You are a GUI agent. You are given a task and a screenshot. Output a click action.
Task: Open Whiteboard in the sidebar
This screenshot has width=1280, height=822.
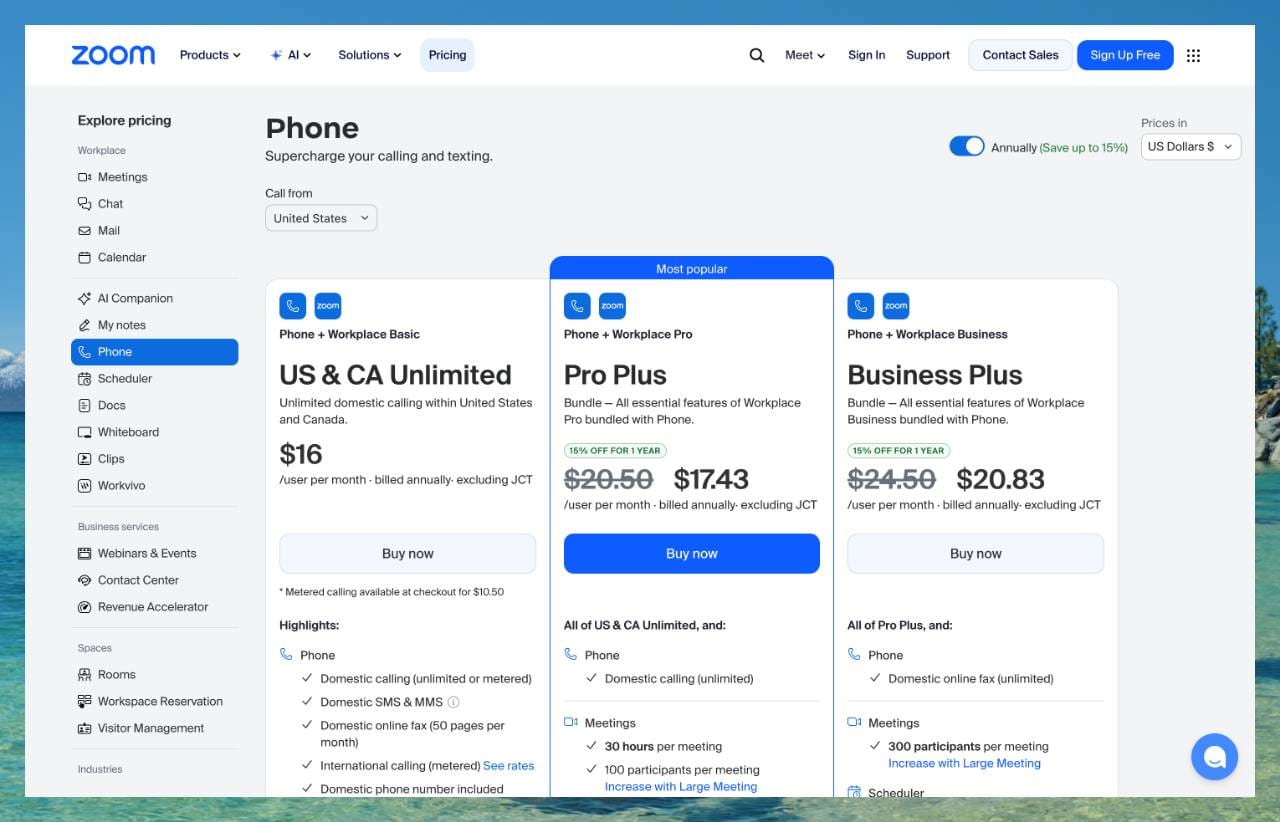click(x=127, y=432)
